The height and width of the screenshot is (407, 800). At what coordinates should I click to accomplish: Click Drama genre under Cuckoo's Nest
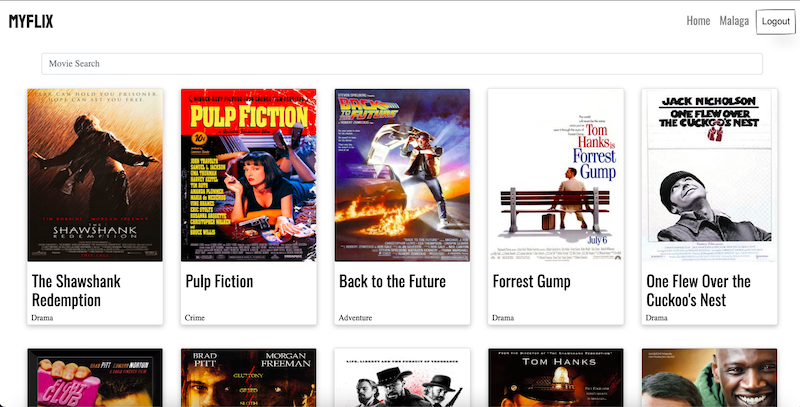656,318
